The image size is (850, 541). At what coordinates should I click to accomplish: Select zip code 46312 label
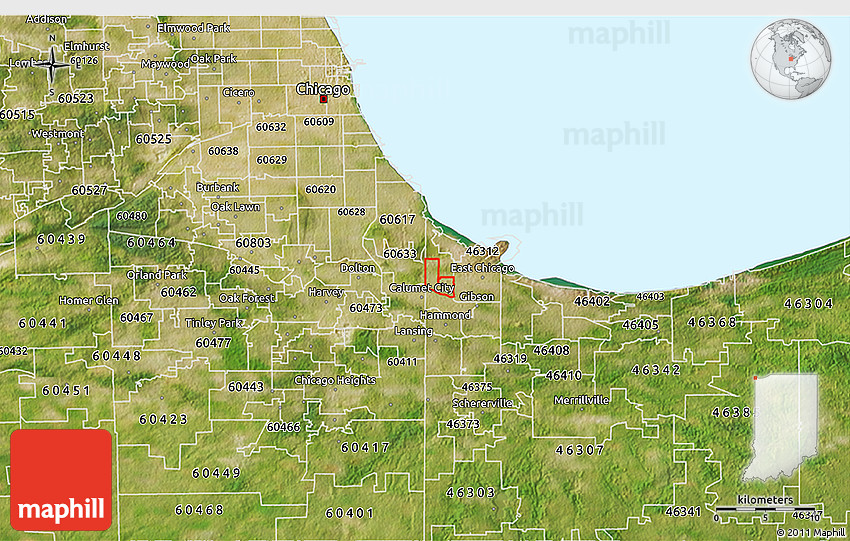point(482,250)
